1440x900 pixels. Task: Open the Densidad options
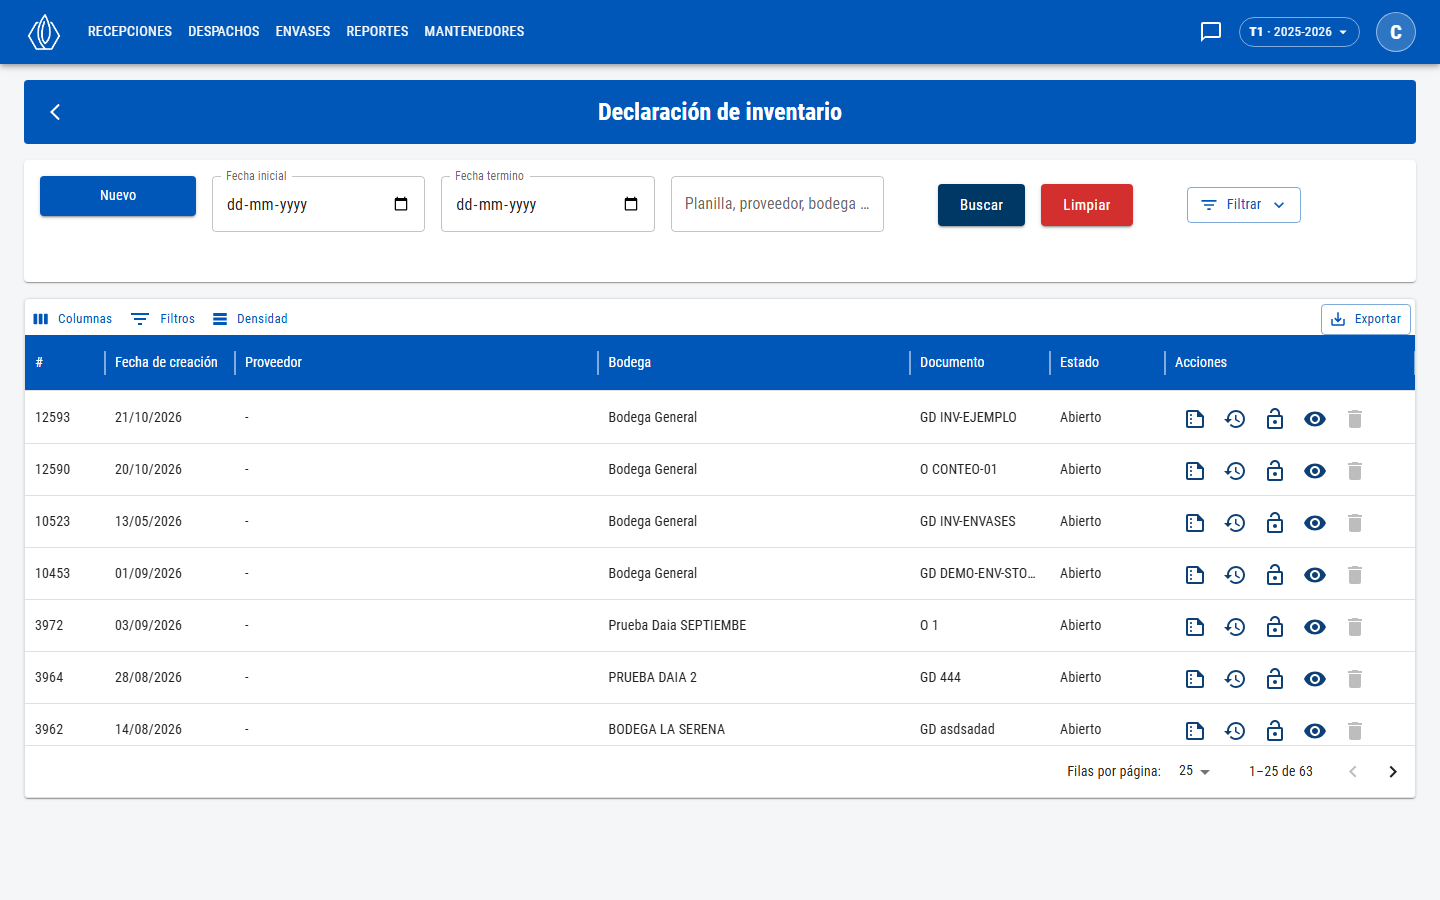click(250, 319)
